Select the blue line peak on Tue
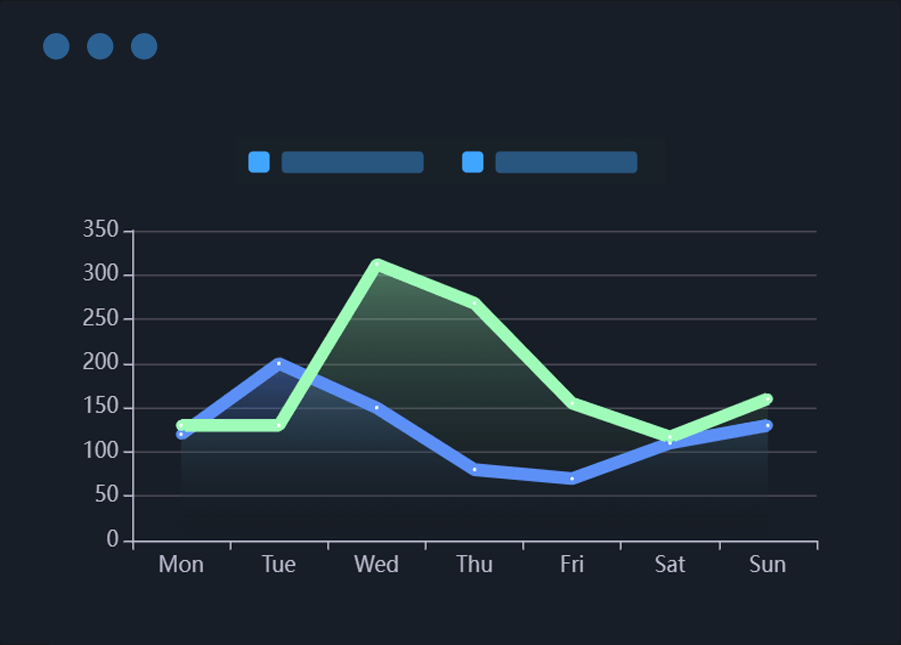901x645 pixels. (279, 363)
